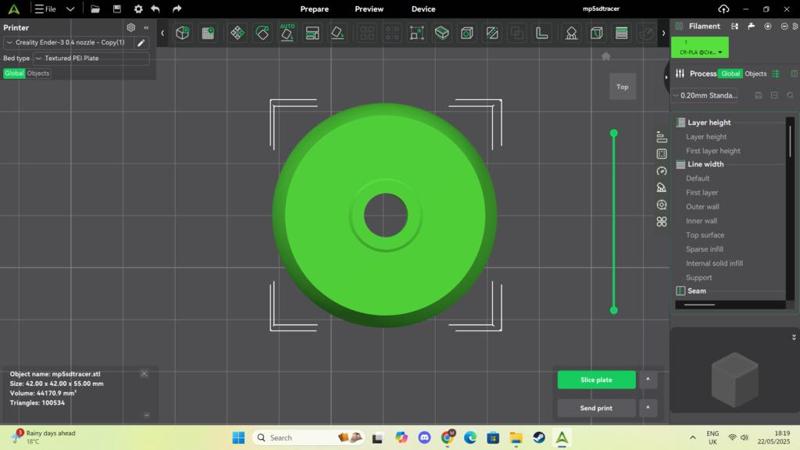Click the save disk icon in title bar
The width and height of the screenshot is (800, 450).
117,9
